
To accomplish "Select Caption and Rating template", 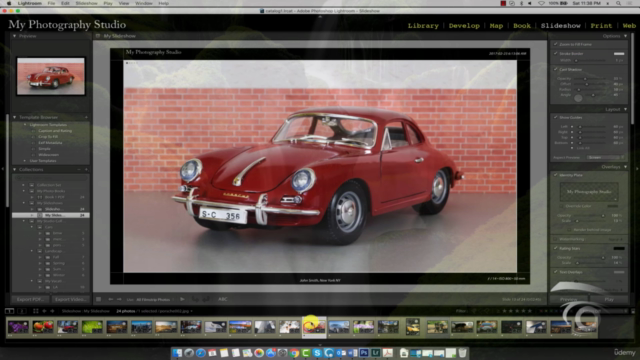I will pyautogui.click(x=55, y=131).
